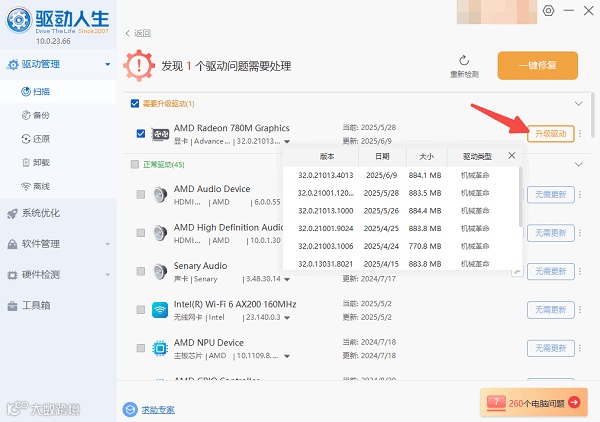Click the 求助专家 expert help link

coord(158,410)
